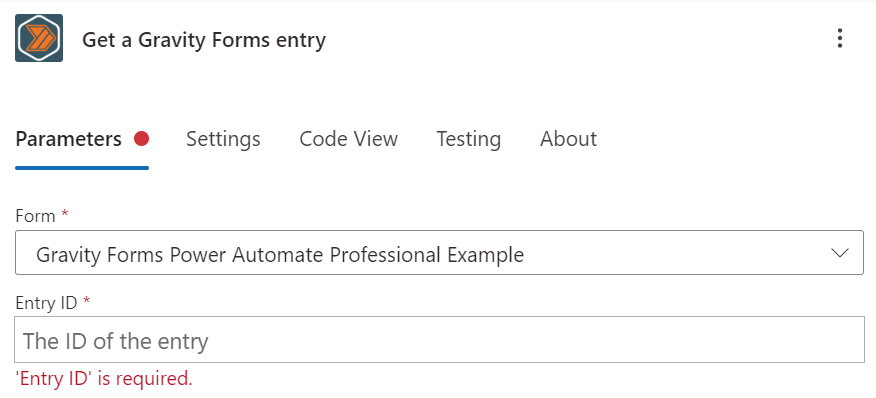Go to the Testing tab
Image resolution: width=876 pixels, height=398 pixels.
click(x=468, y=139)
